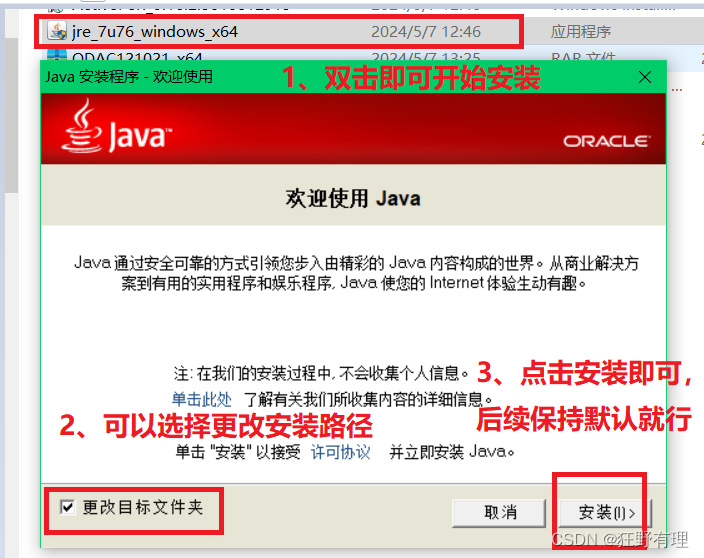Click the ORACLE logo in banner
The height and width of the screenshot is (558, 704).
point(606,141)
